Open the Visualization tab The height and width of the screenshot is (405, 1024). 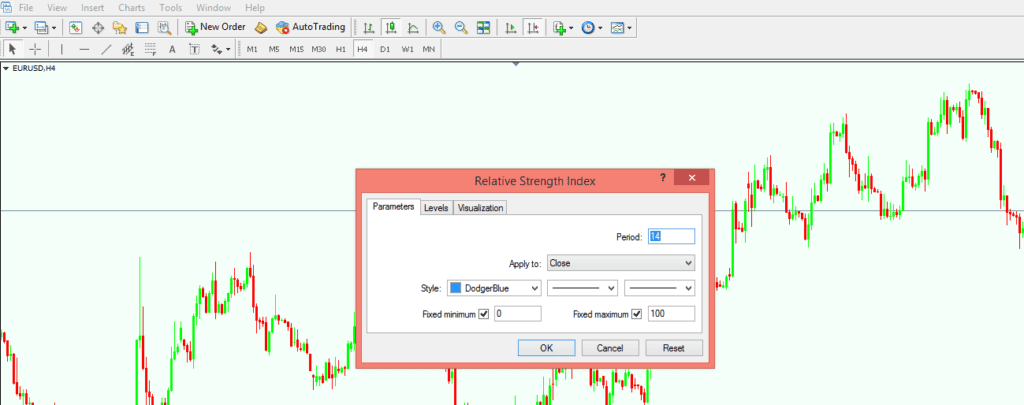[481, 208]
